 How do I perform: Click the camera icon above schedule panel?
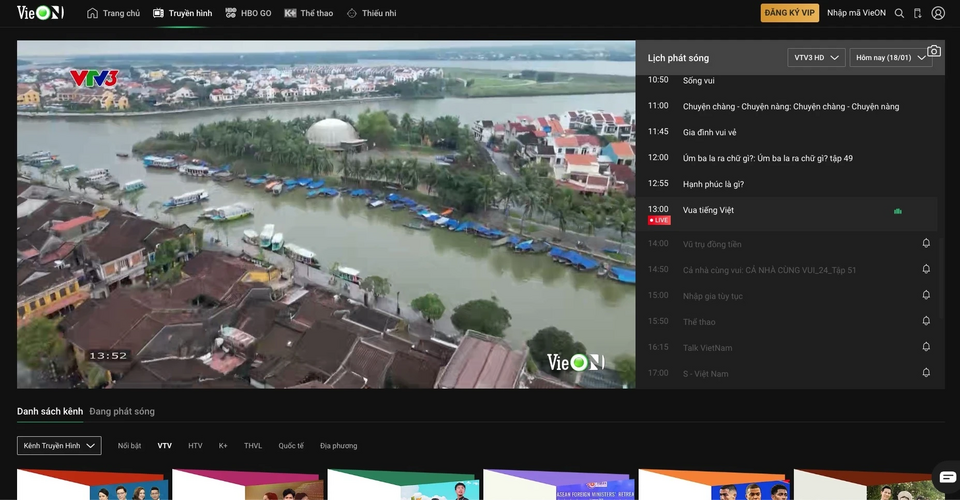tap(934, 51)
